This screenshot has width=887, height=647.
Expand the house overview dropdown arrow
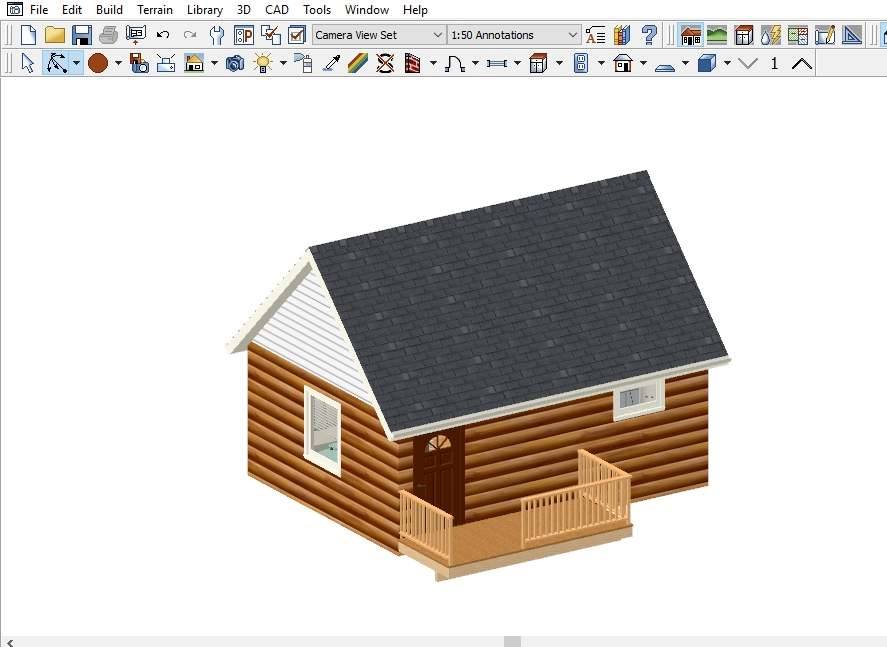[214, 63]
